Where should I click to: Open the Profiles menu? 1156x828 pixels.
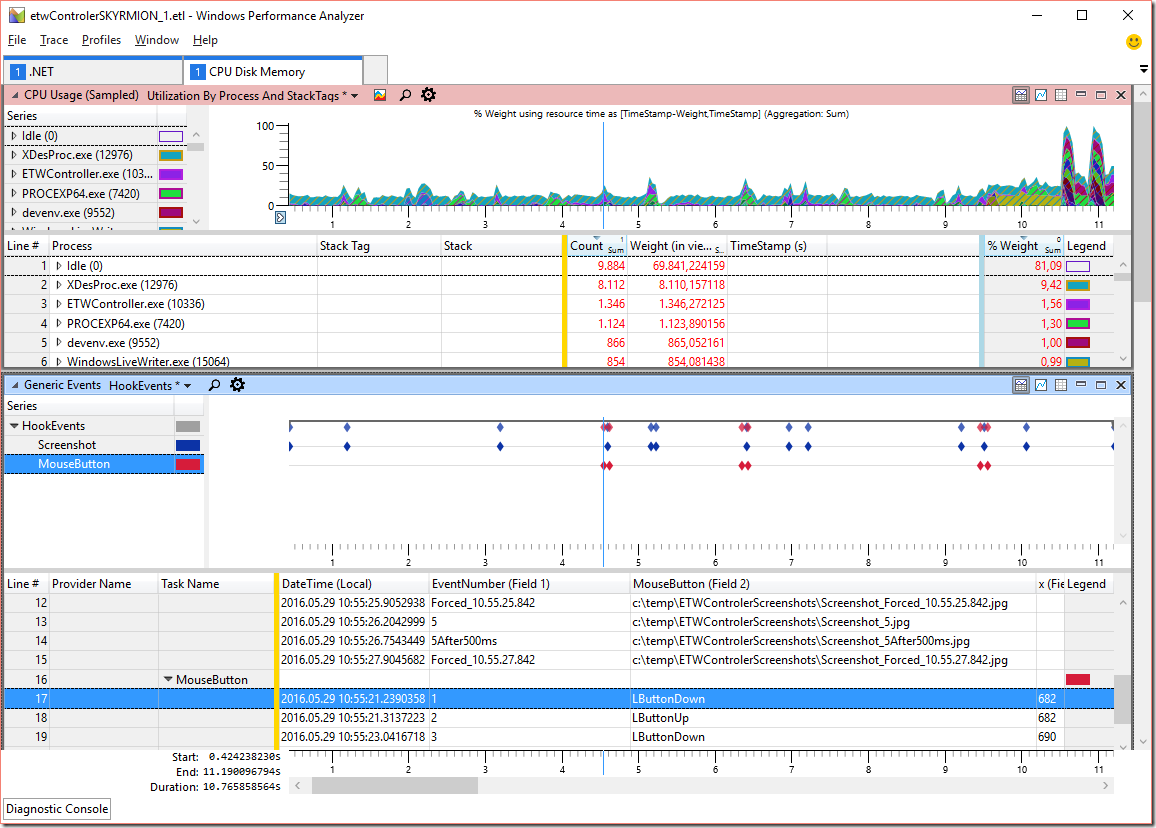pyautogui.click(x=101, y=40)
